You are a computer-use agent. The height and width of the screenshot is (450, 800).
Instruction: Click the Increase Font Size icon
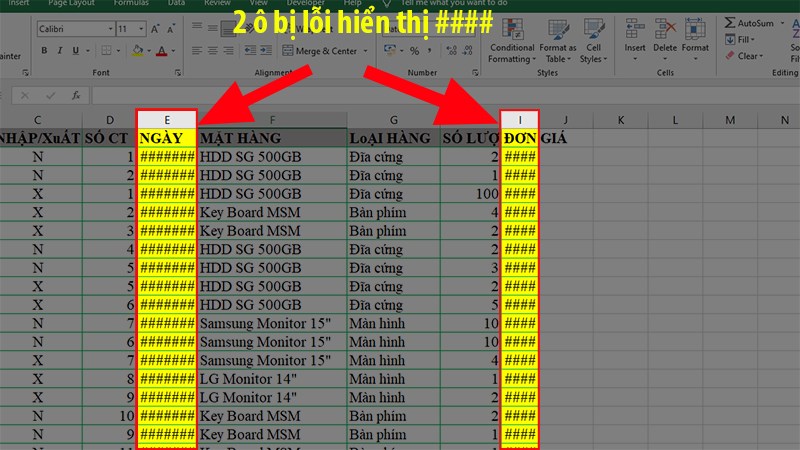tap(156, 29)
